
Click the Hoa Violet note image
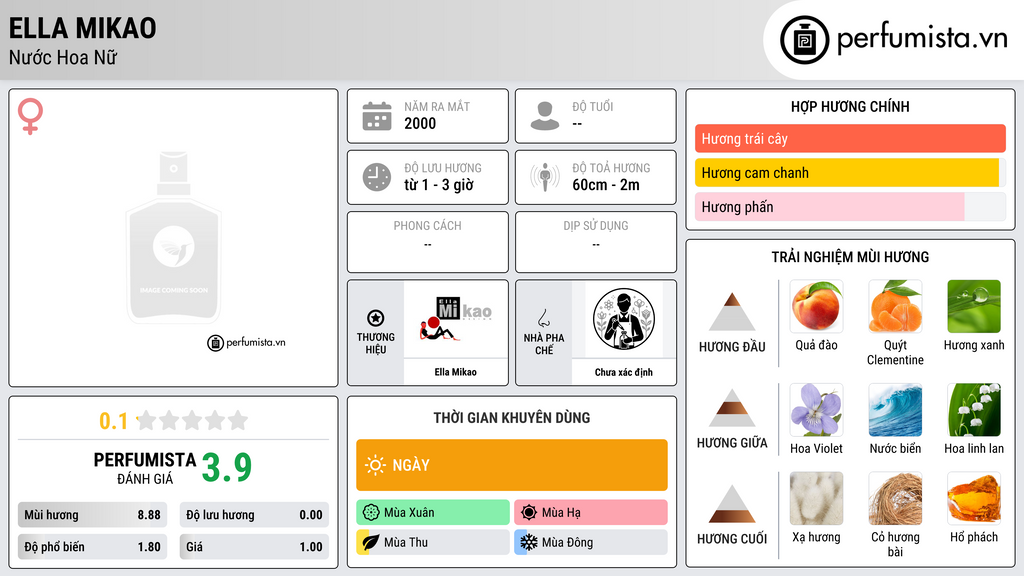pyautogui.click(x=816, y=409)
